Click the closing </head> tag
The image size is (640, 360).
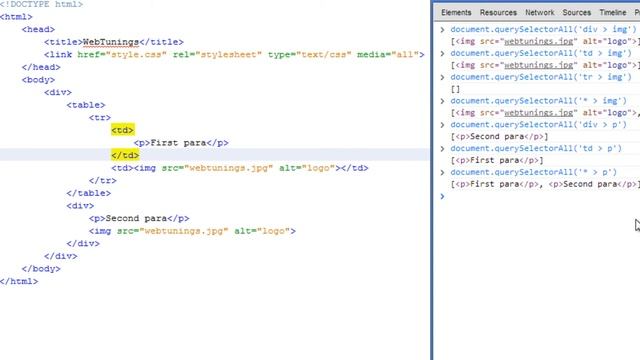pyautogui.click(x=41, y=67)
